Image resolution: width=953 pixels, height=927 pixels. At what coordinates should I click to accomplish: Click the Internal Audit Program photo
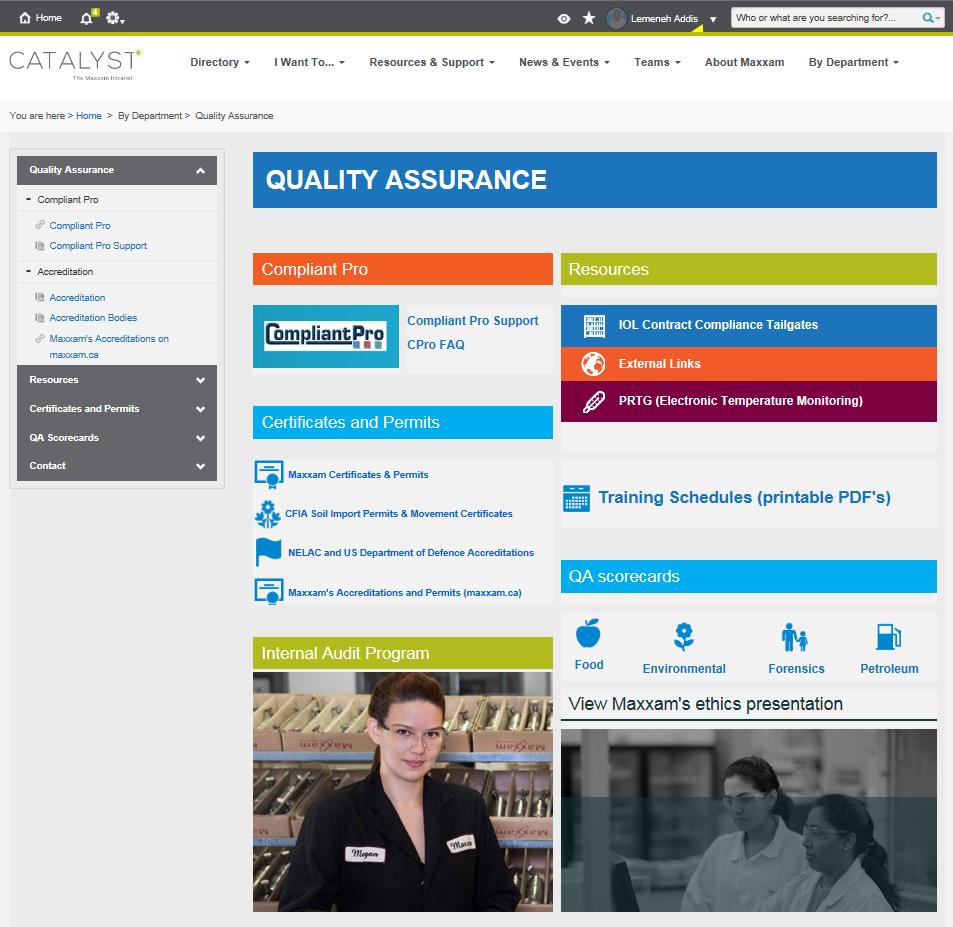(403, 791)
